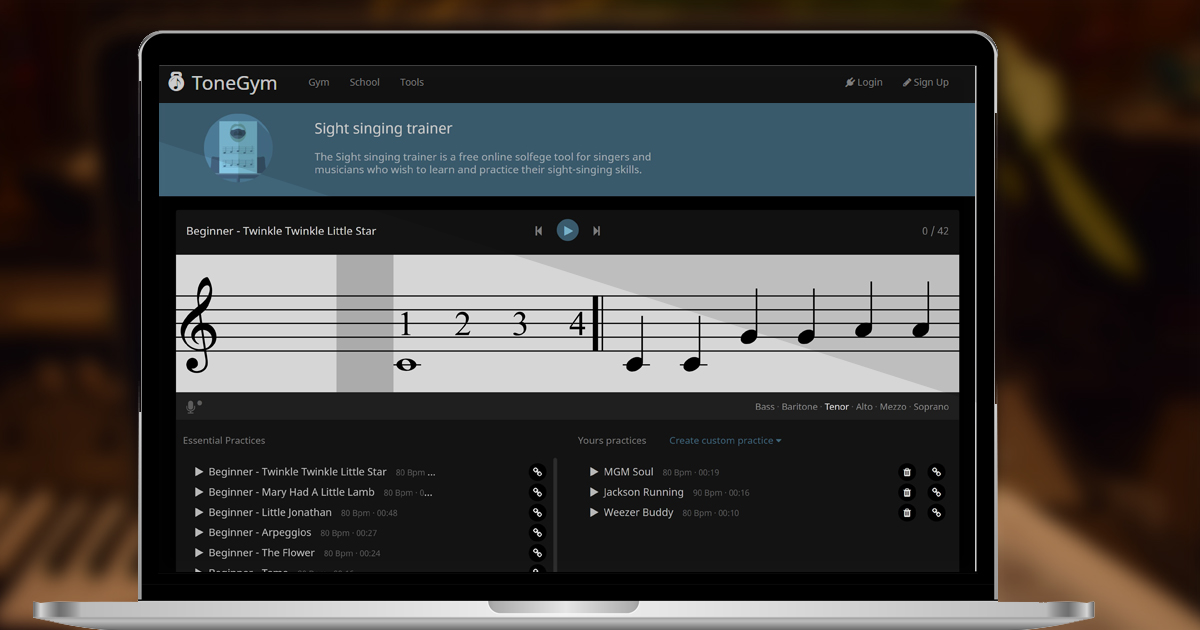Copy the share link for Weezer Buddy
This screenshot has height=630, width=1200.
coord(936,512)
